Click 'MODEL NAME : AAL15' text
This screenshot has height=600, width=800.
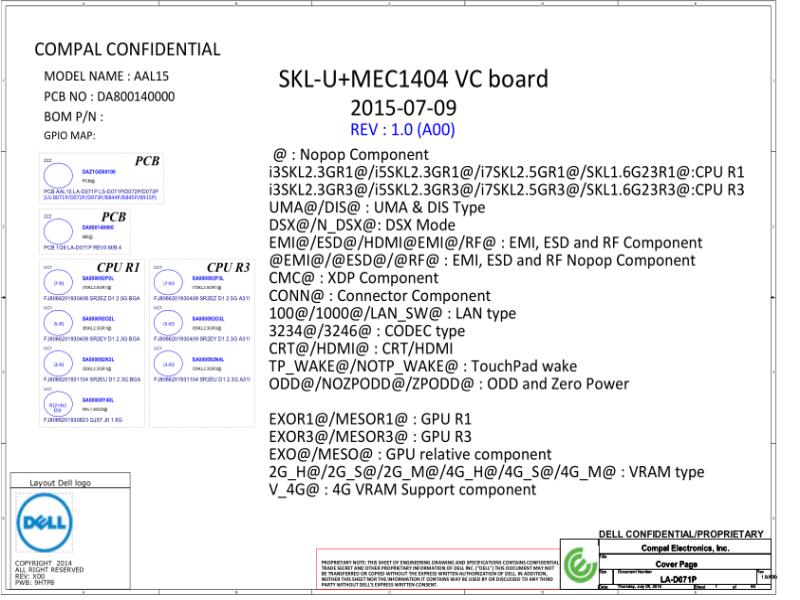click(106, 77)
